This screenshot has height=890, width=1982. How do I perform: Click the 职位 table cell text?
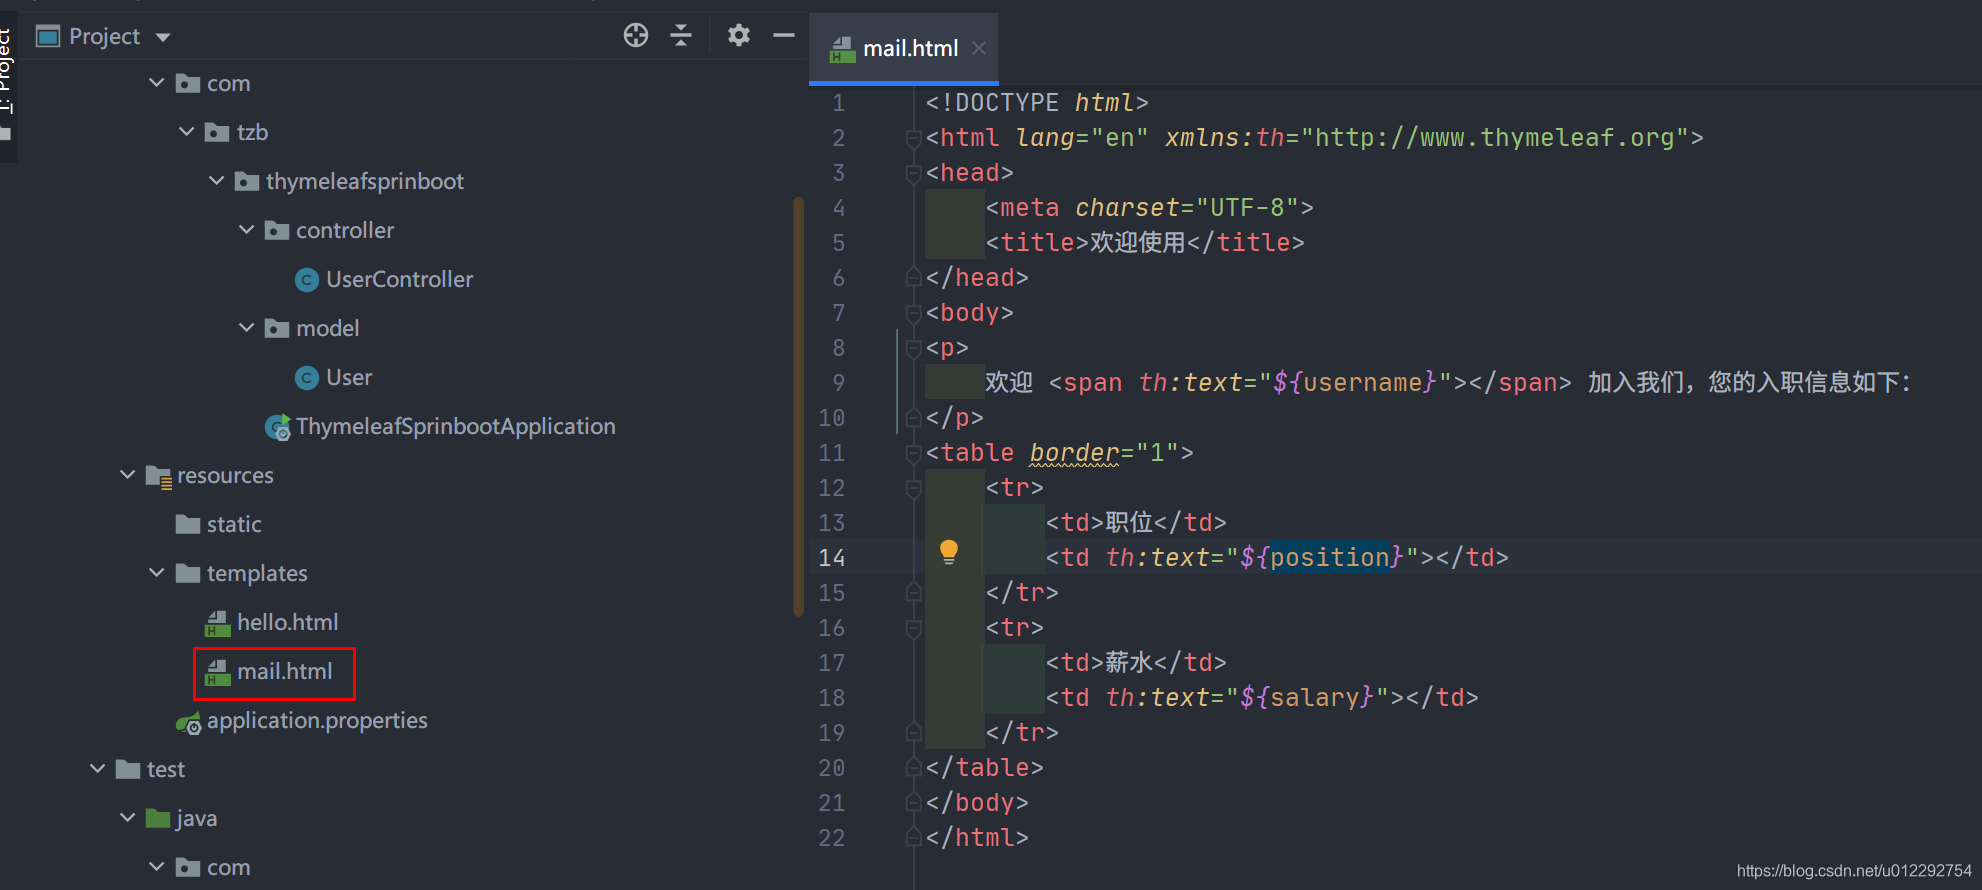click(x=1129, y=523)
